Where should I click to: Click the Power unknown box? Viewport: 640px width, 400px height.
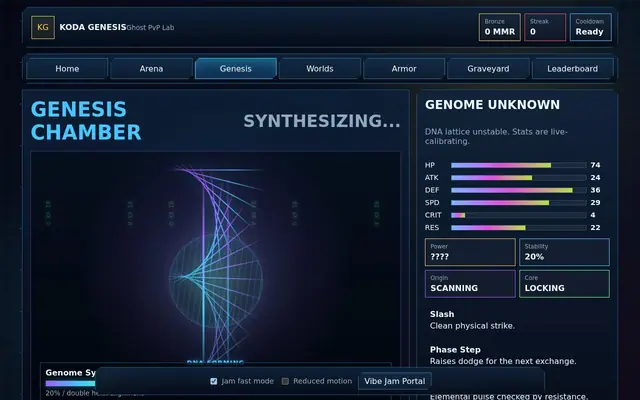pyautogui.click(x=470, y=252)
